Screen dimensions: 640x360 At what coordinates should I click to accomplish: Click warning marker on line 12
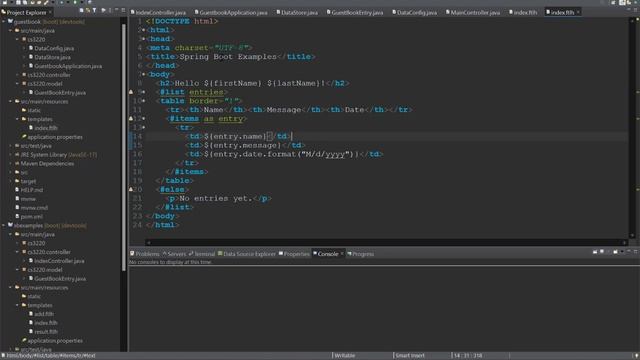coord(131,119)
